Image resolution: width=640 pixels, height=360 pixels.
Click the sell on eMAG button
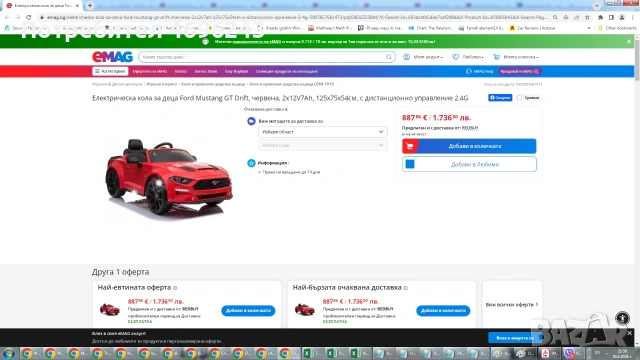point(519,71)
